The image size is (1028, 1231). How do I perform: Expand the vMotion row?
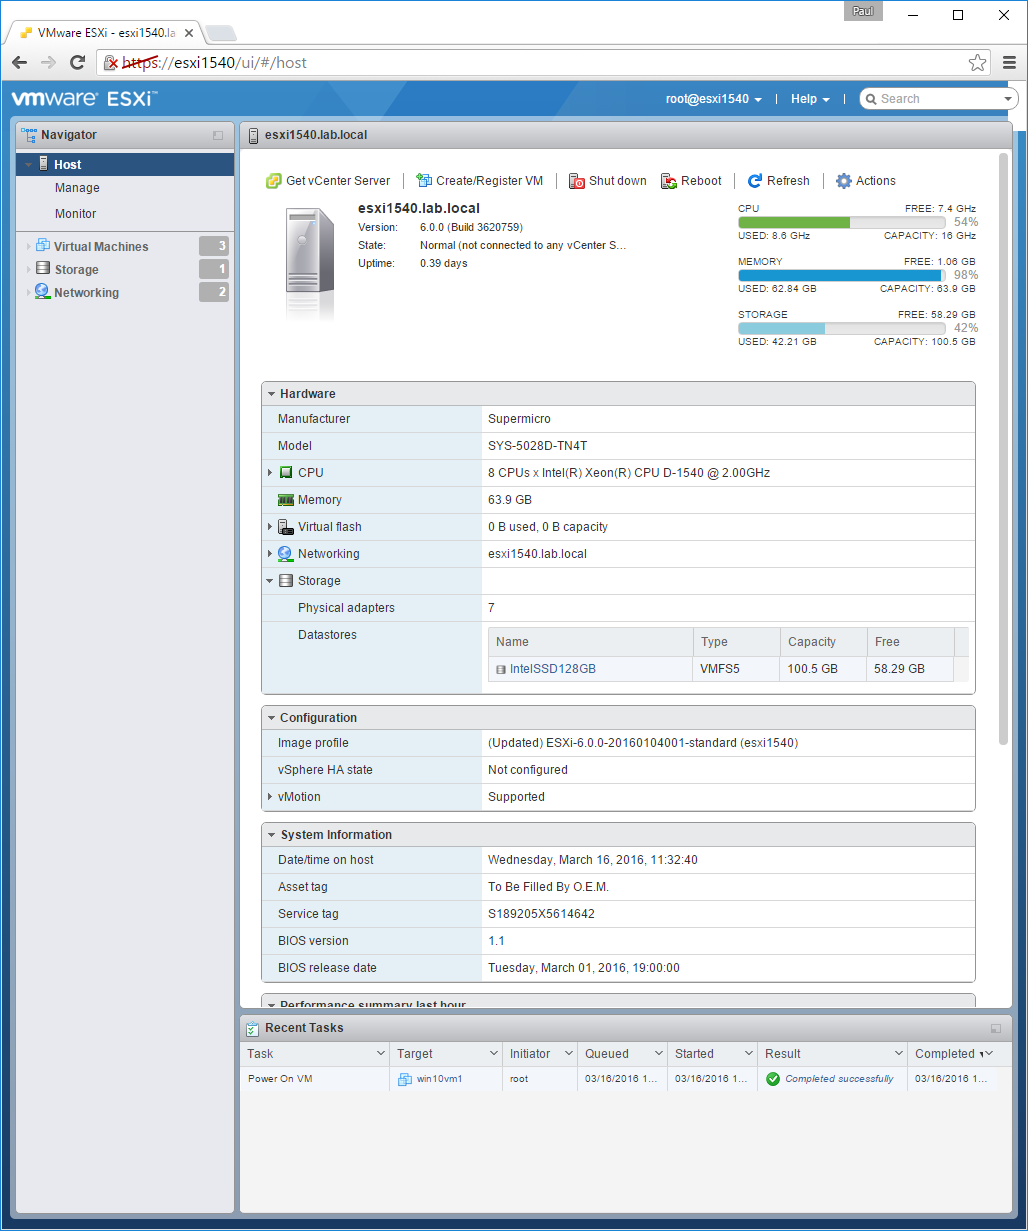(270, 797)
